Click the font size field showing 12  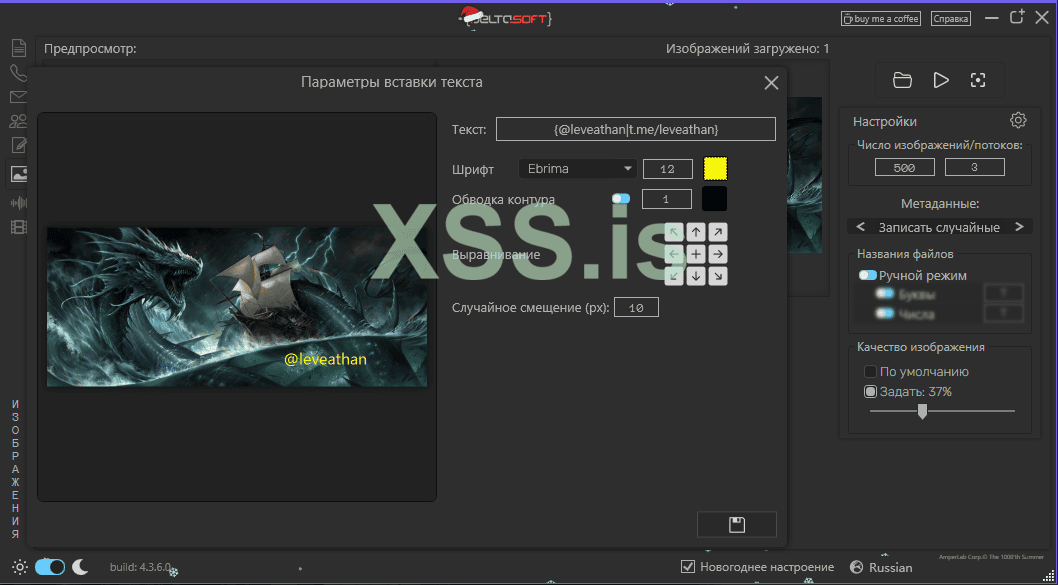[x=667, y=169]
